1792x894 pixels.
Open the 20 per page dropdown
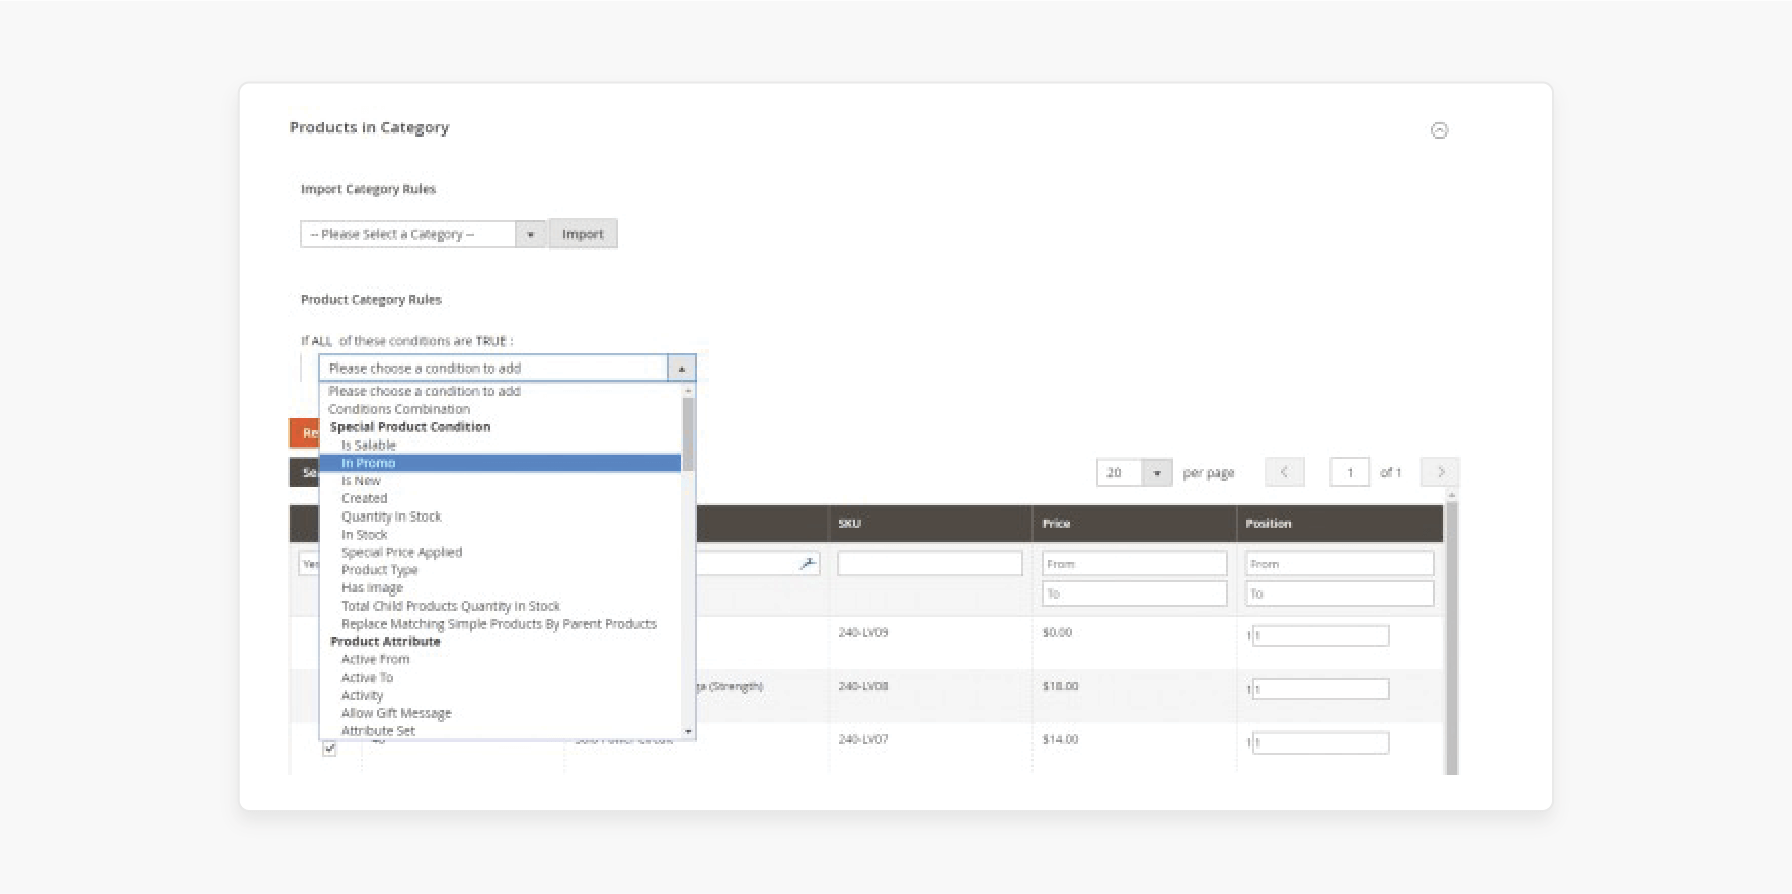1134,472
